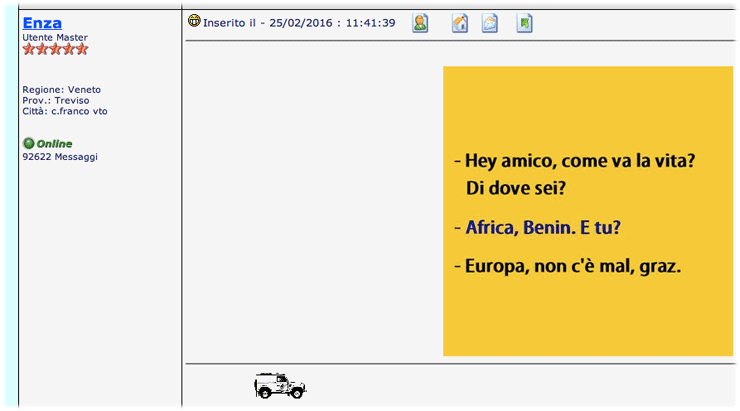Click the 'Prov.: Treviso' text
740x411 pixels.
(56, 101)
